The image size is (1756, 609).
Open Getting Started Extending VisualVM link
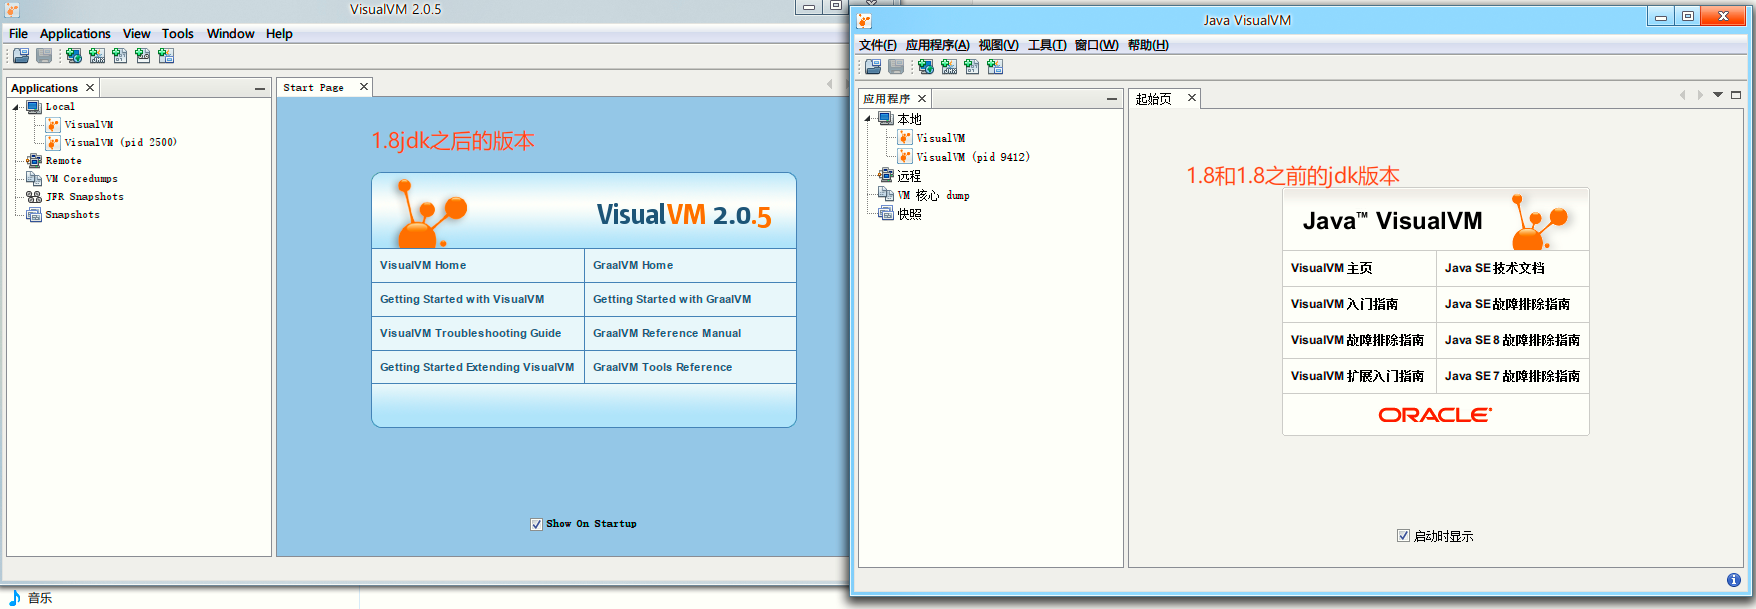[x=477, y=367]
